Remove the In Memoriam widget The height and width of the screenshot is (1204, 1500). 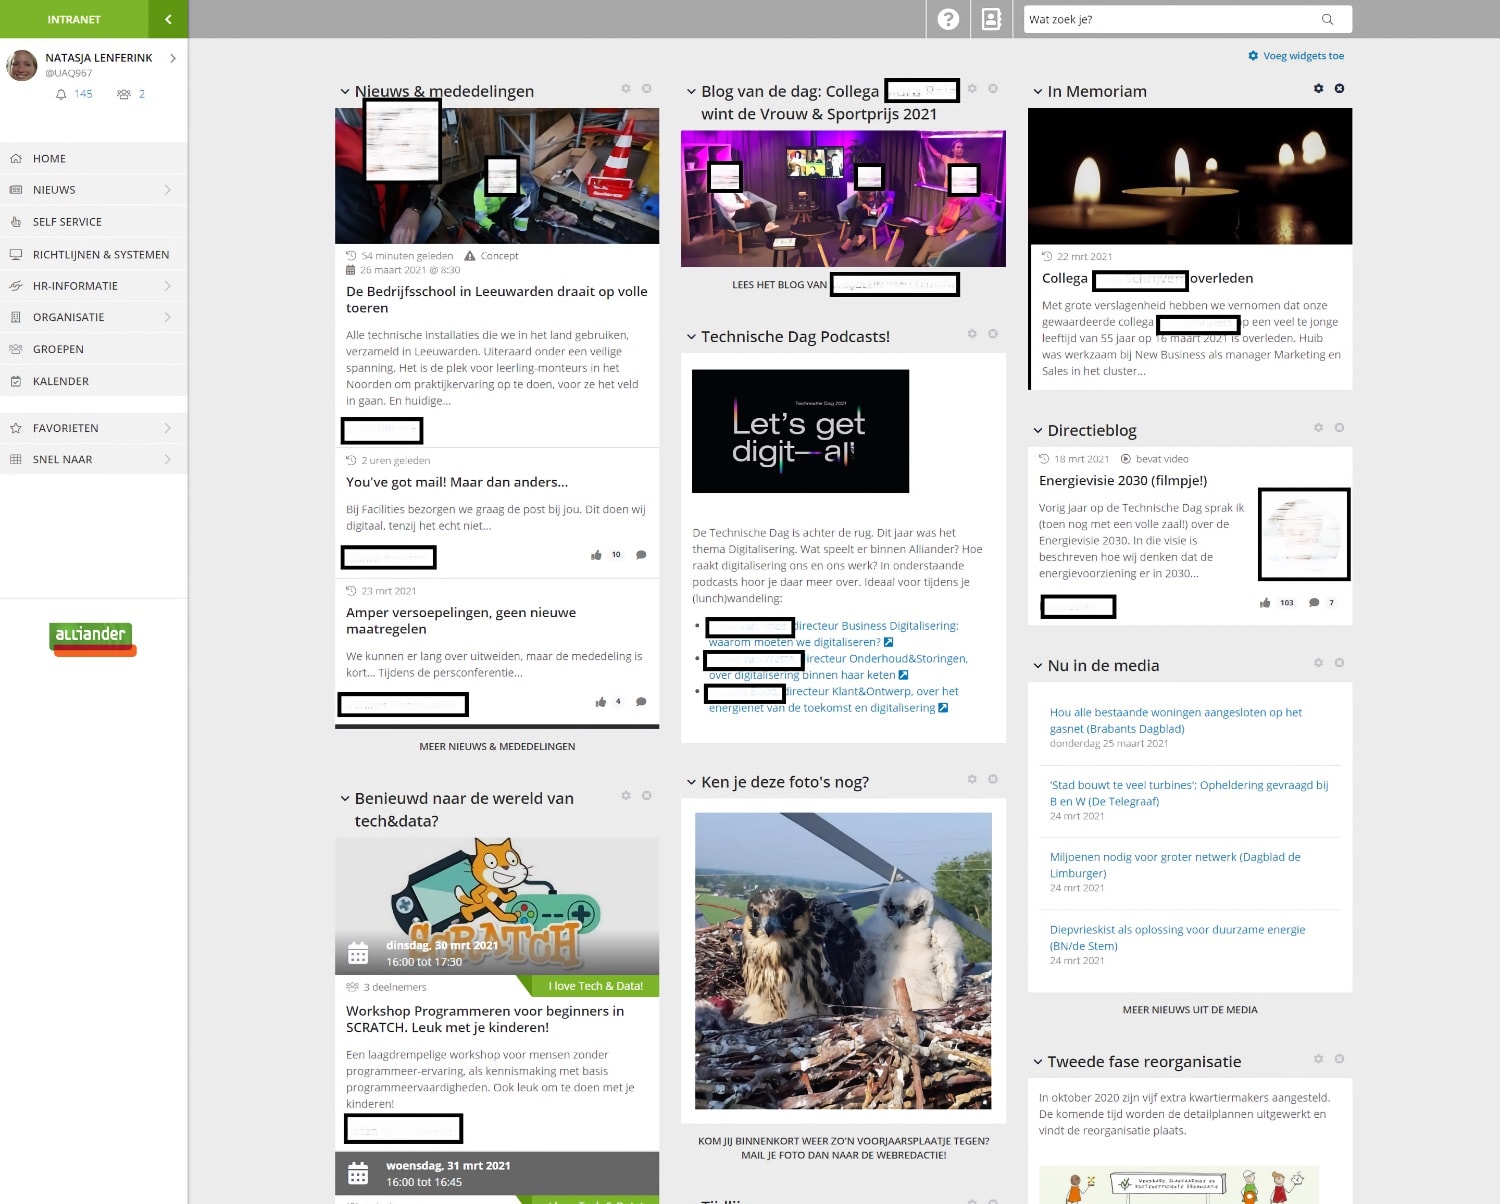pyautogui.click(x=1339, y=89)
